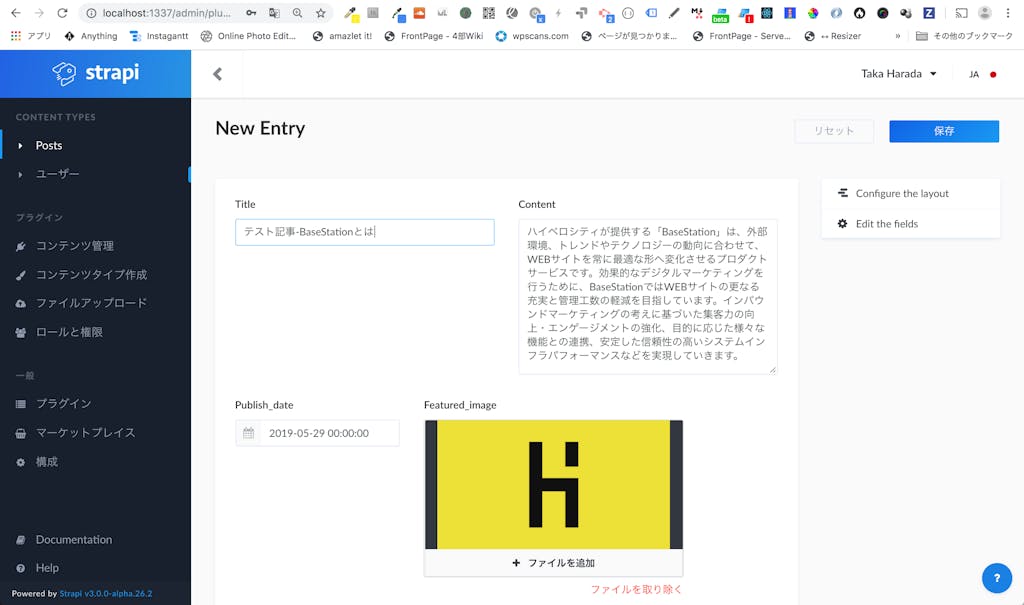Open the wpscans.com bookmark
Viewport: 1024px width, 605px height.
click(532, 36)
